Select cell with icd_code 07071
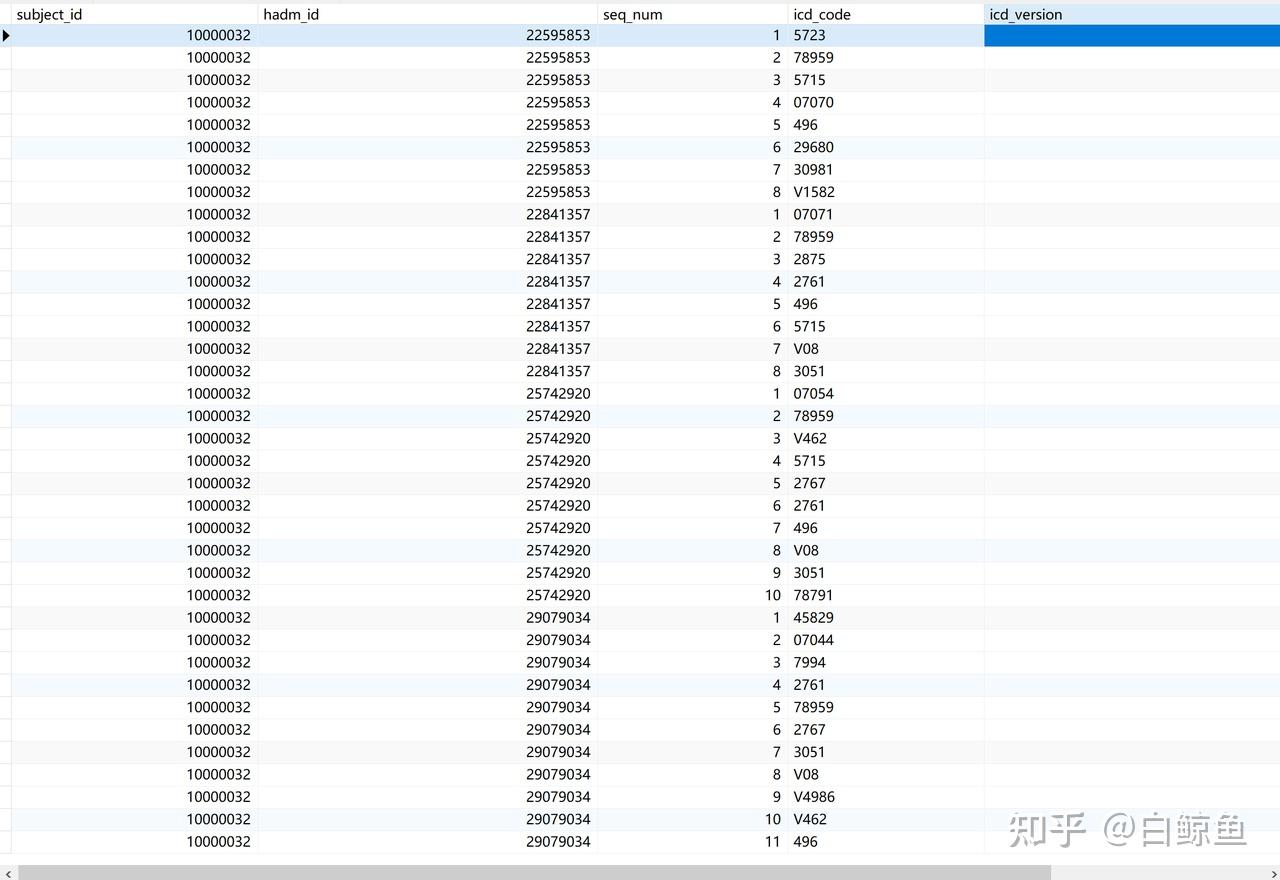 click(886, 214)
